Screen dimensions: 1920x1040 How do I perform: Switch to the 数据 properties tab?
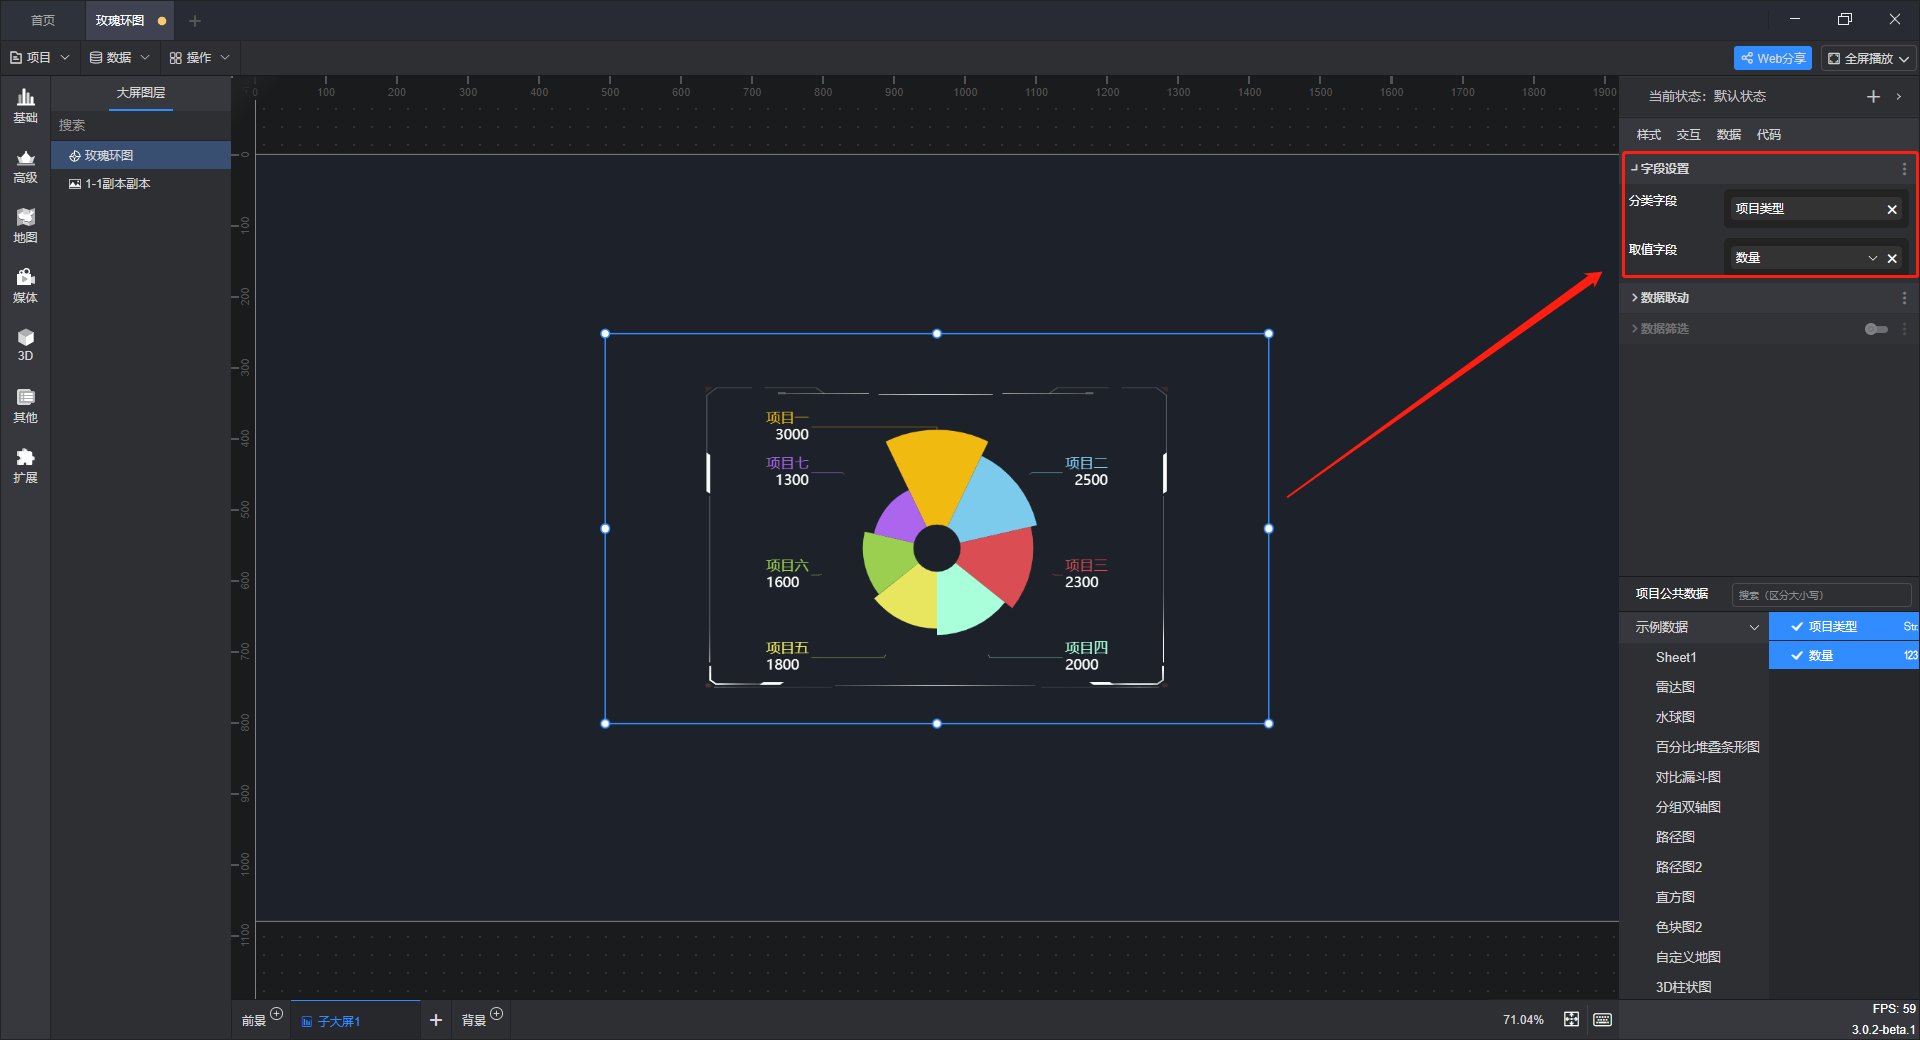[1729, 135]
